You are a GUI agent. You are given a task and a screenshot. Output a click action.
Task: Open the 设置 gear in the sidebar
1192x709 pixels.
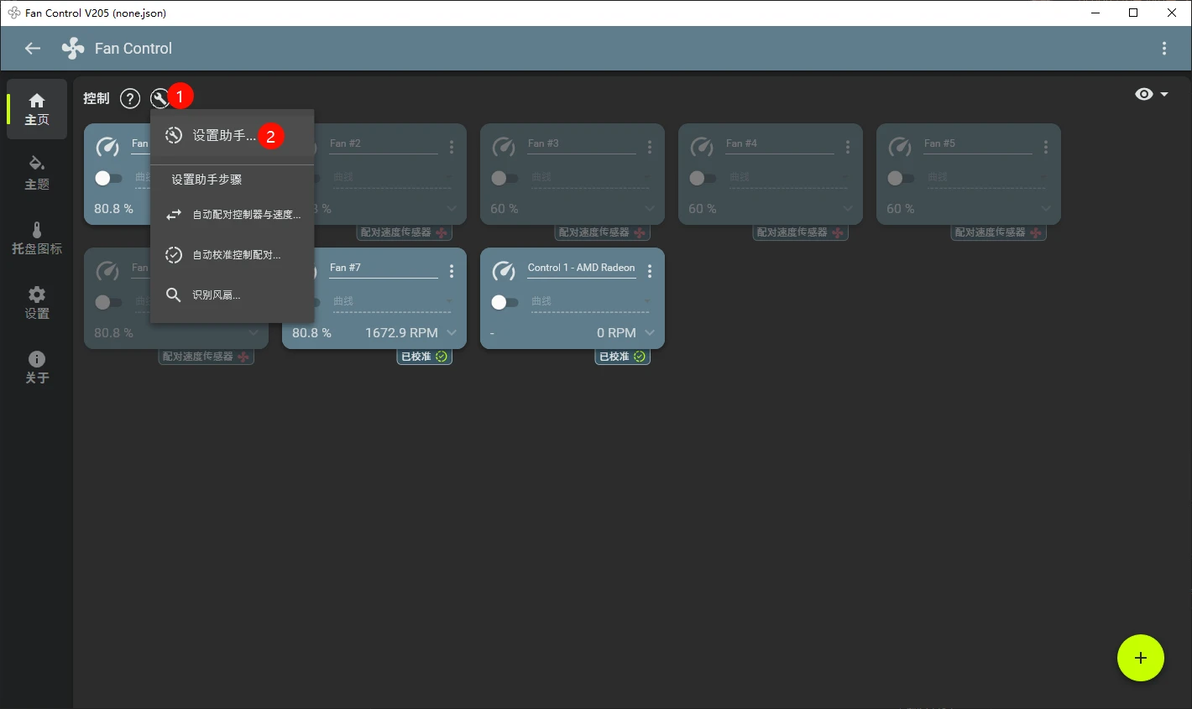[36, 302]
